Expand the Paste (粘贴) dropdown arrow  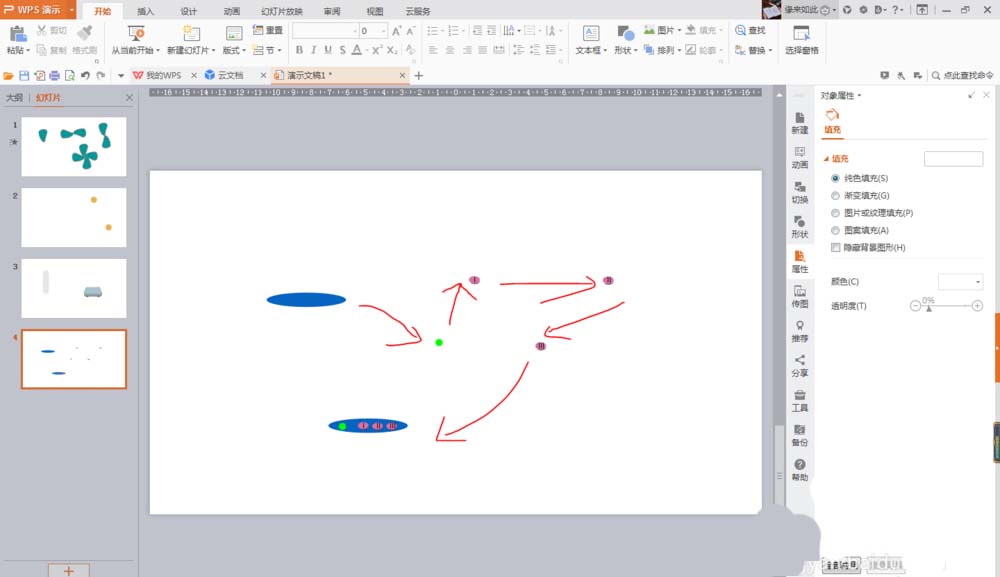pyautogui.click(x=28, y=50)
